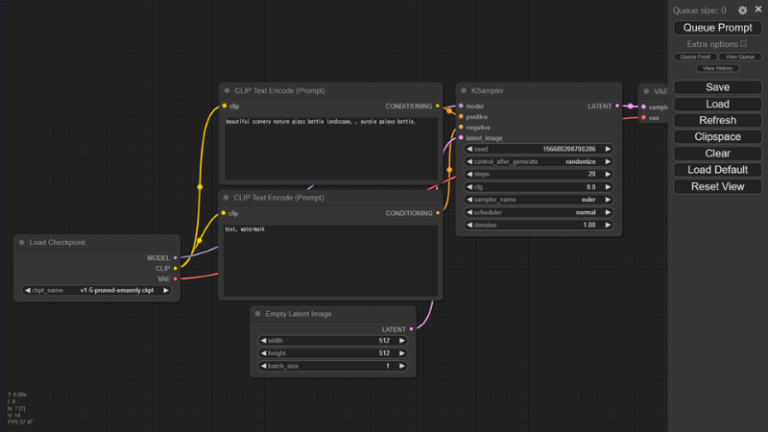Image resolution: width=768 pixels, height=432 pixels.
Task: Select the KSampler node title
Action: click(487, 91)
